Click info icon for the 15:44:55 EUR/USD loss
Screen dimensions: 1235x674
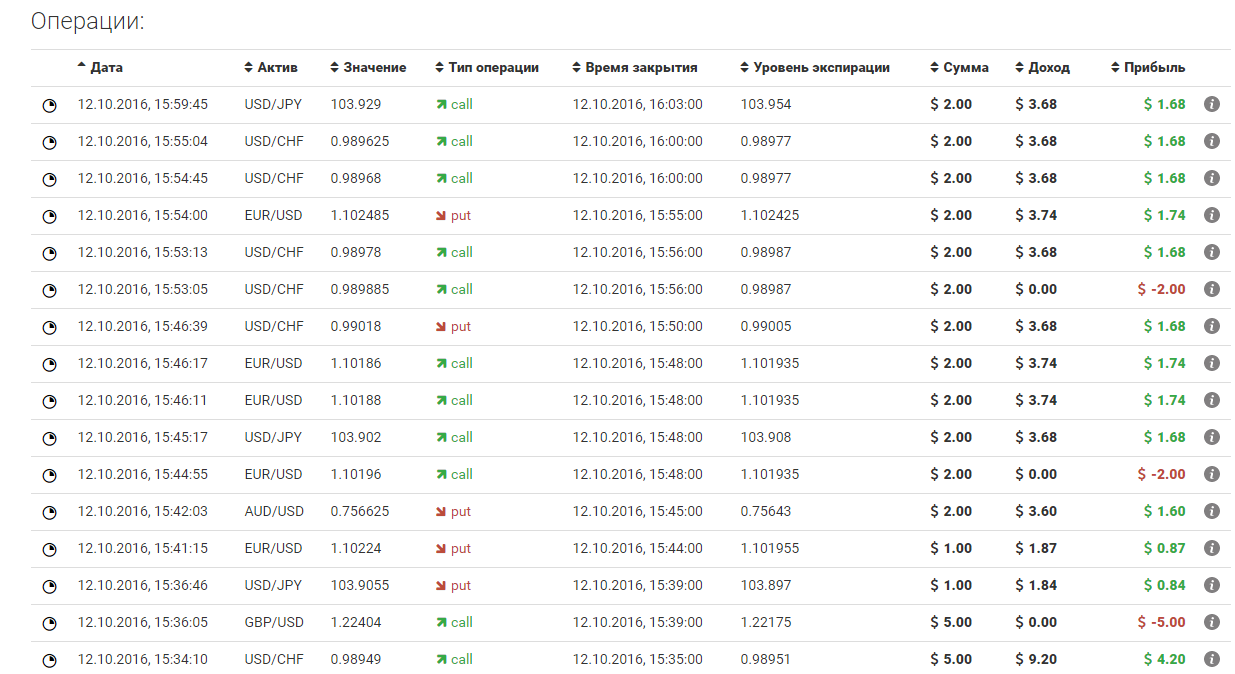[1211, 474]
